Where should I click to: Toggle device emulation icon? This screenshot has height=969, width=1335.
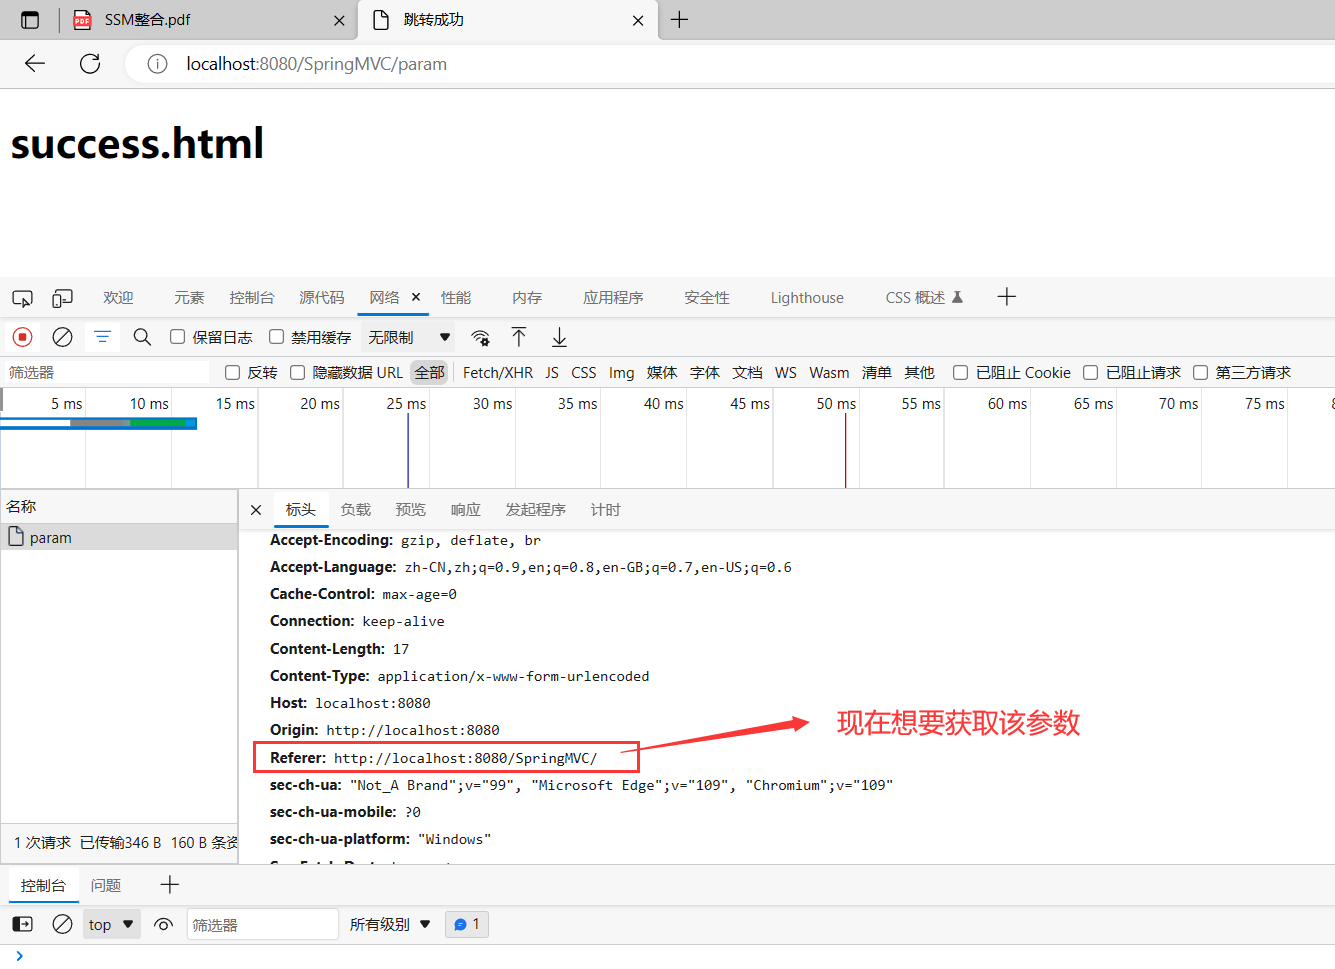(62, 298)
